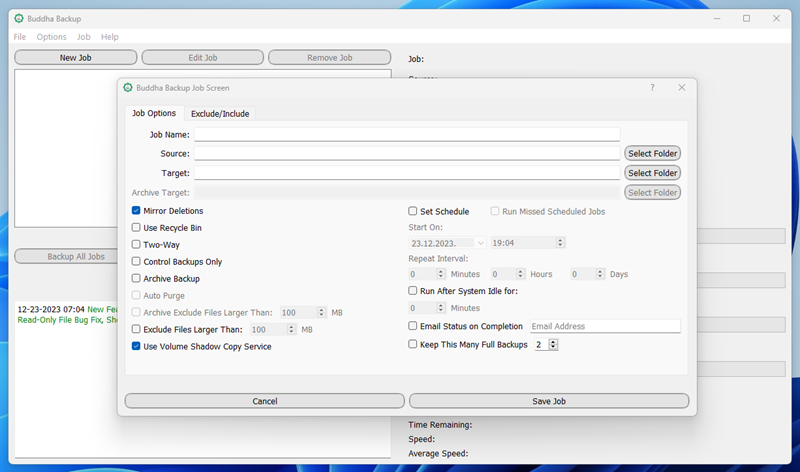Click the Buddha Backup Job Screen title icon

click(128, 88)
